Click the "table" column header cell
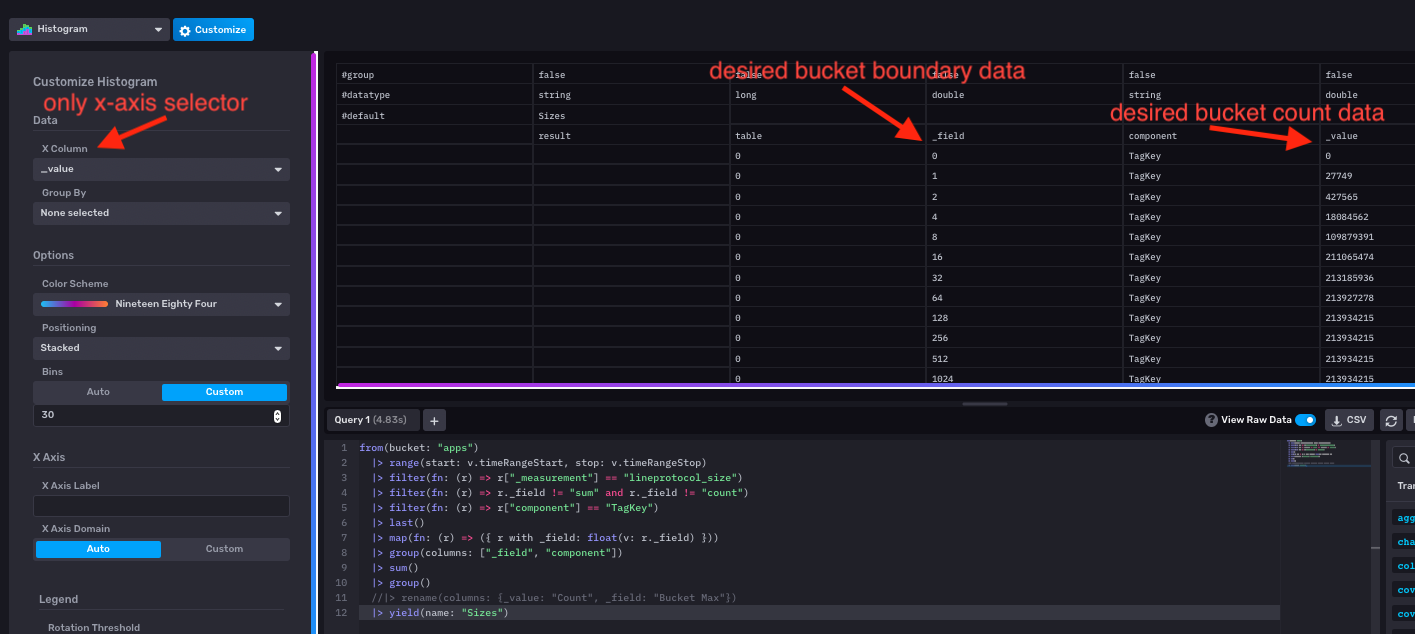 828,136
